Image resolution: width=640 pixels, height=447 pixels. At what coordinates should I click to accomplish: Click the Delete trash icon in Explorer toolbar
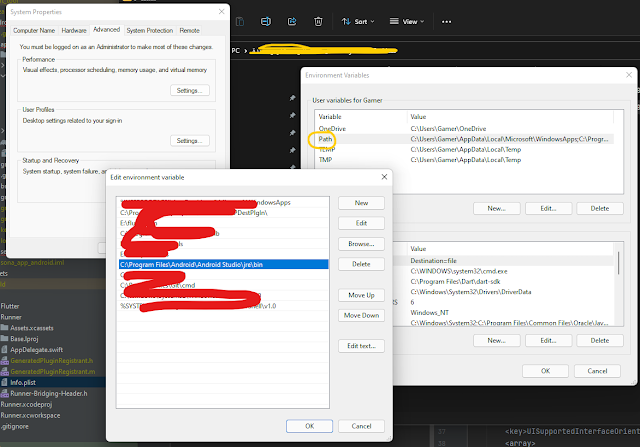click(318, 20)
